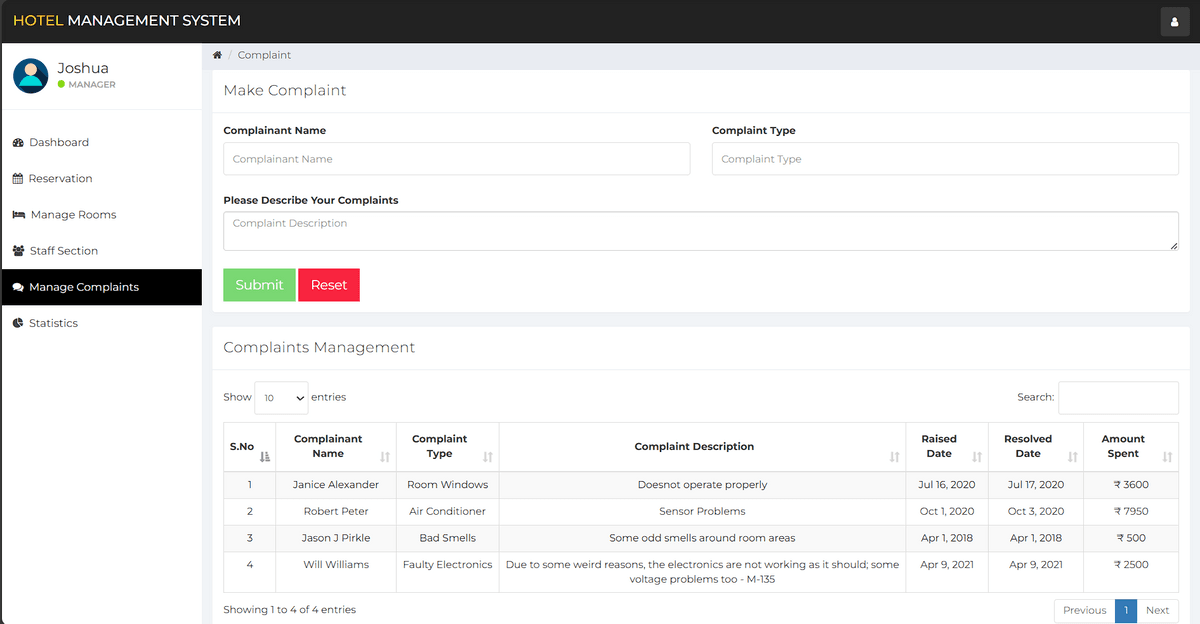Click Joshua's avatar picture
This screenshot has height=624, width=1200.
click(x=31, y=76)
